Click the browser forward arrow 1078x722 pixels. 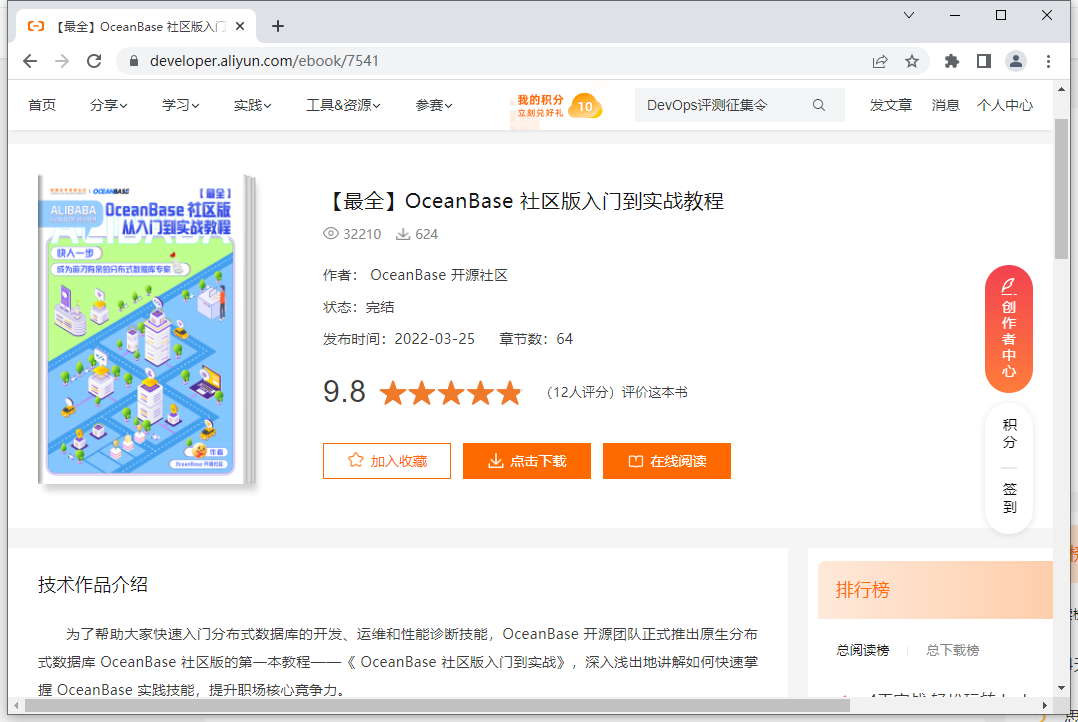[x=62, y=61]
